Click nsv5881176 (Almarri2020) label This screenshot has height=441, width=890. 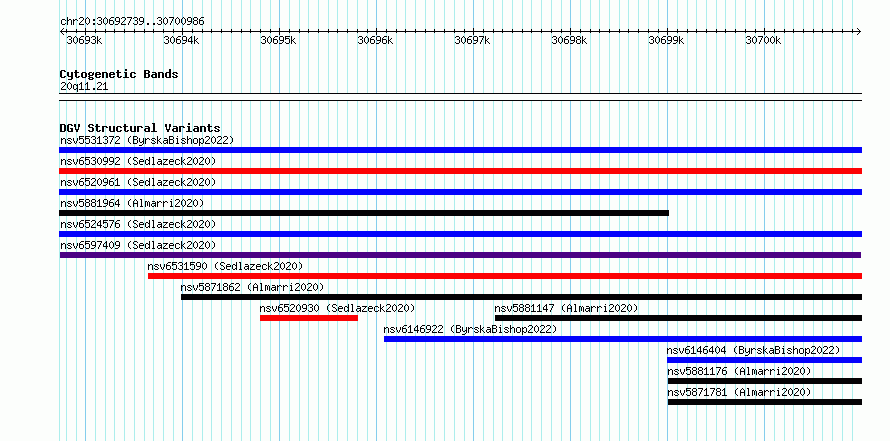739,371
